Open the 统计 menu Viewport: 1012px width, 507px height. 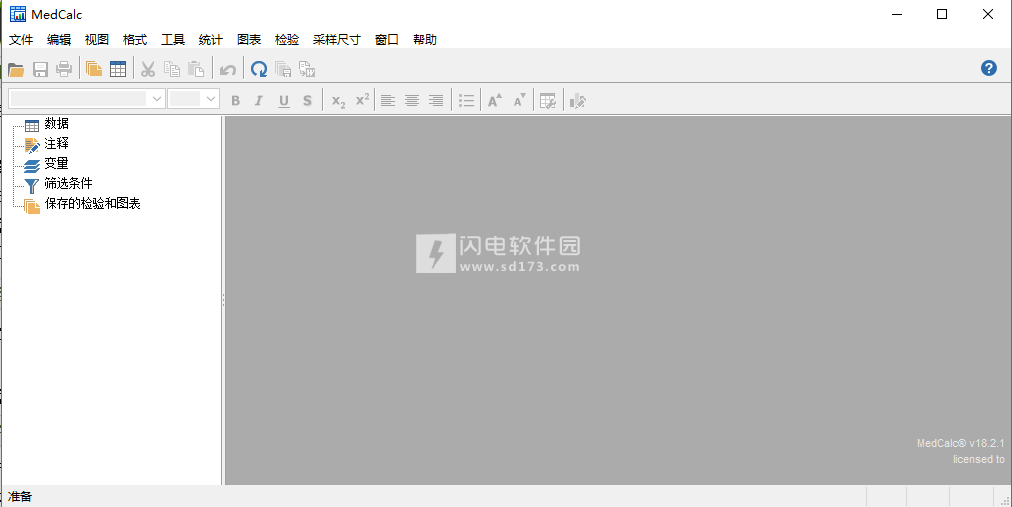tap(210, 39)
